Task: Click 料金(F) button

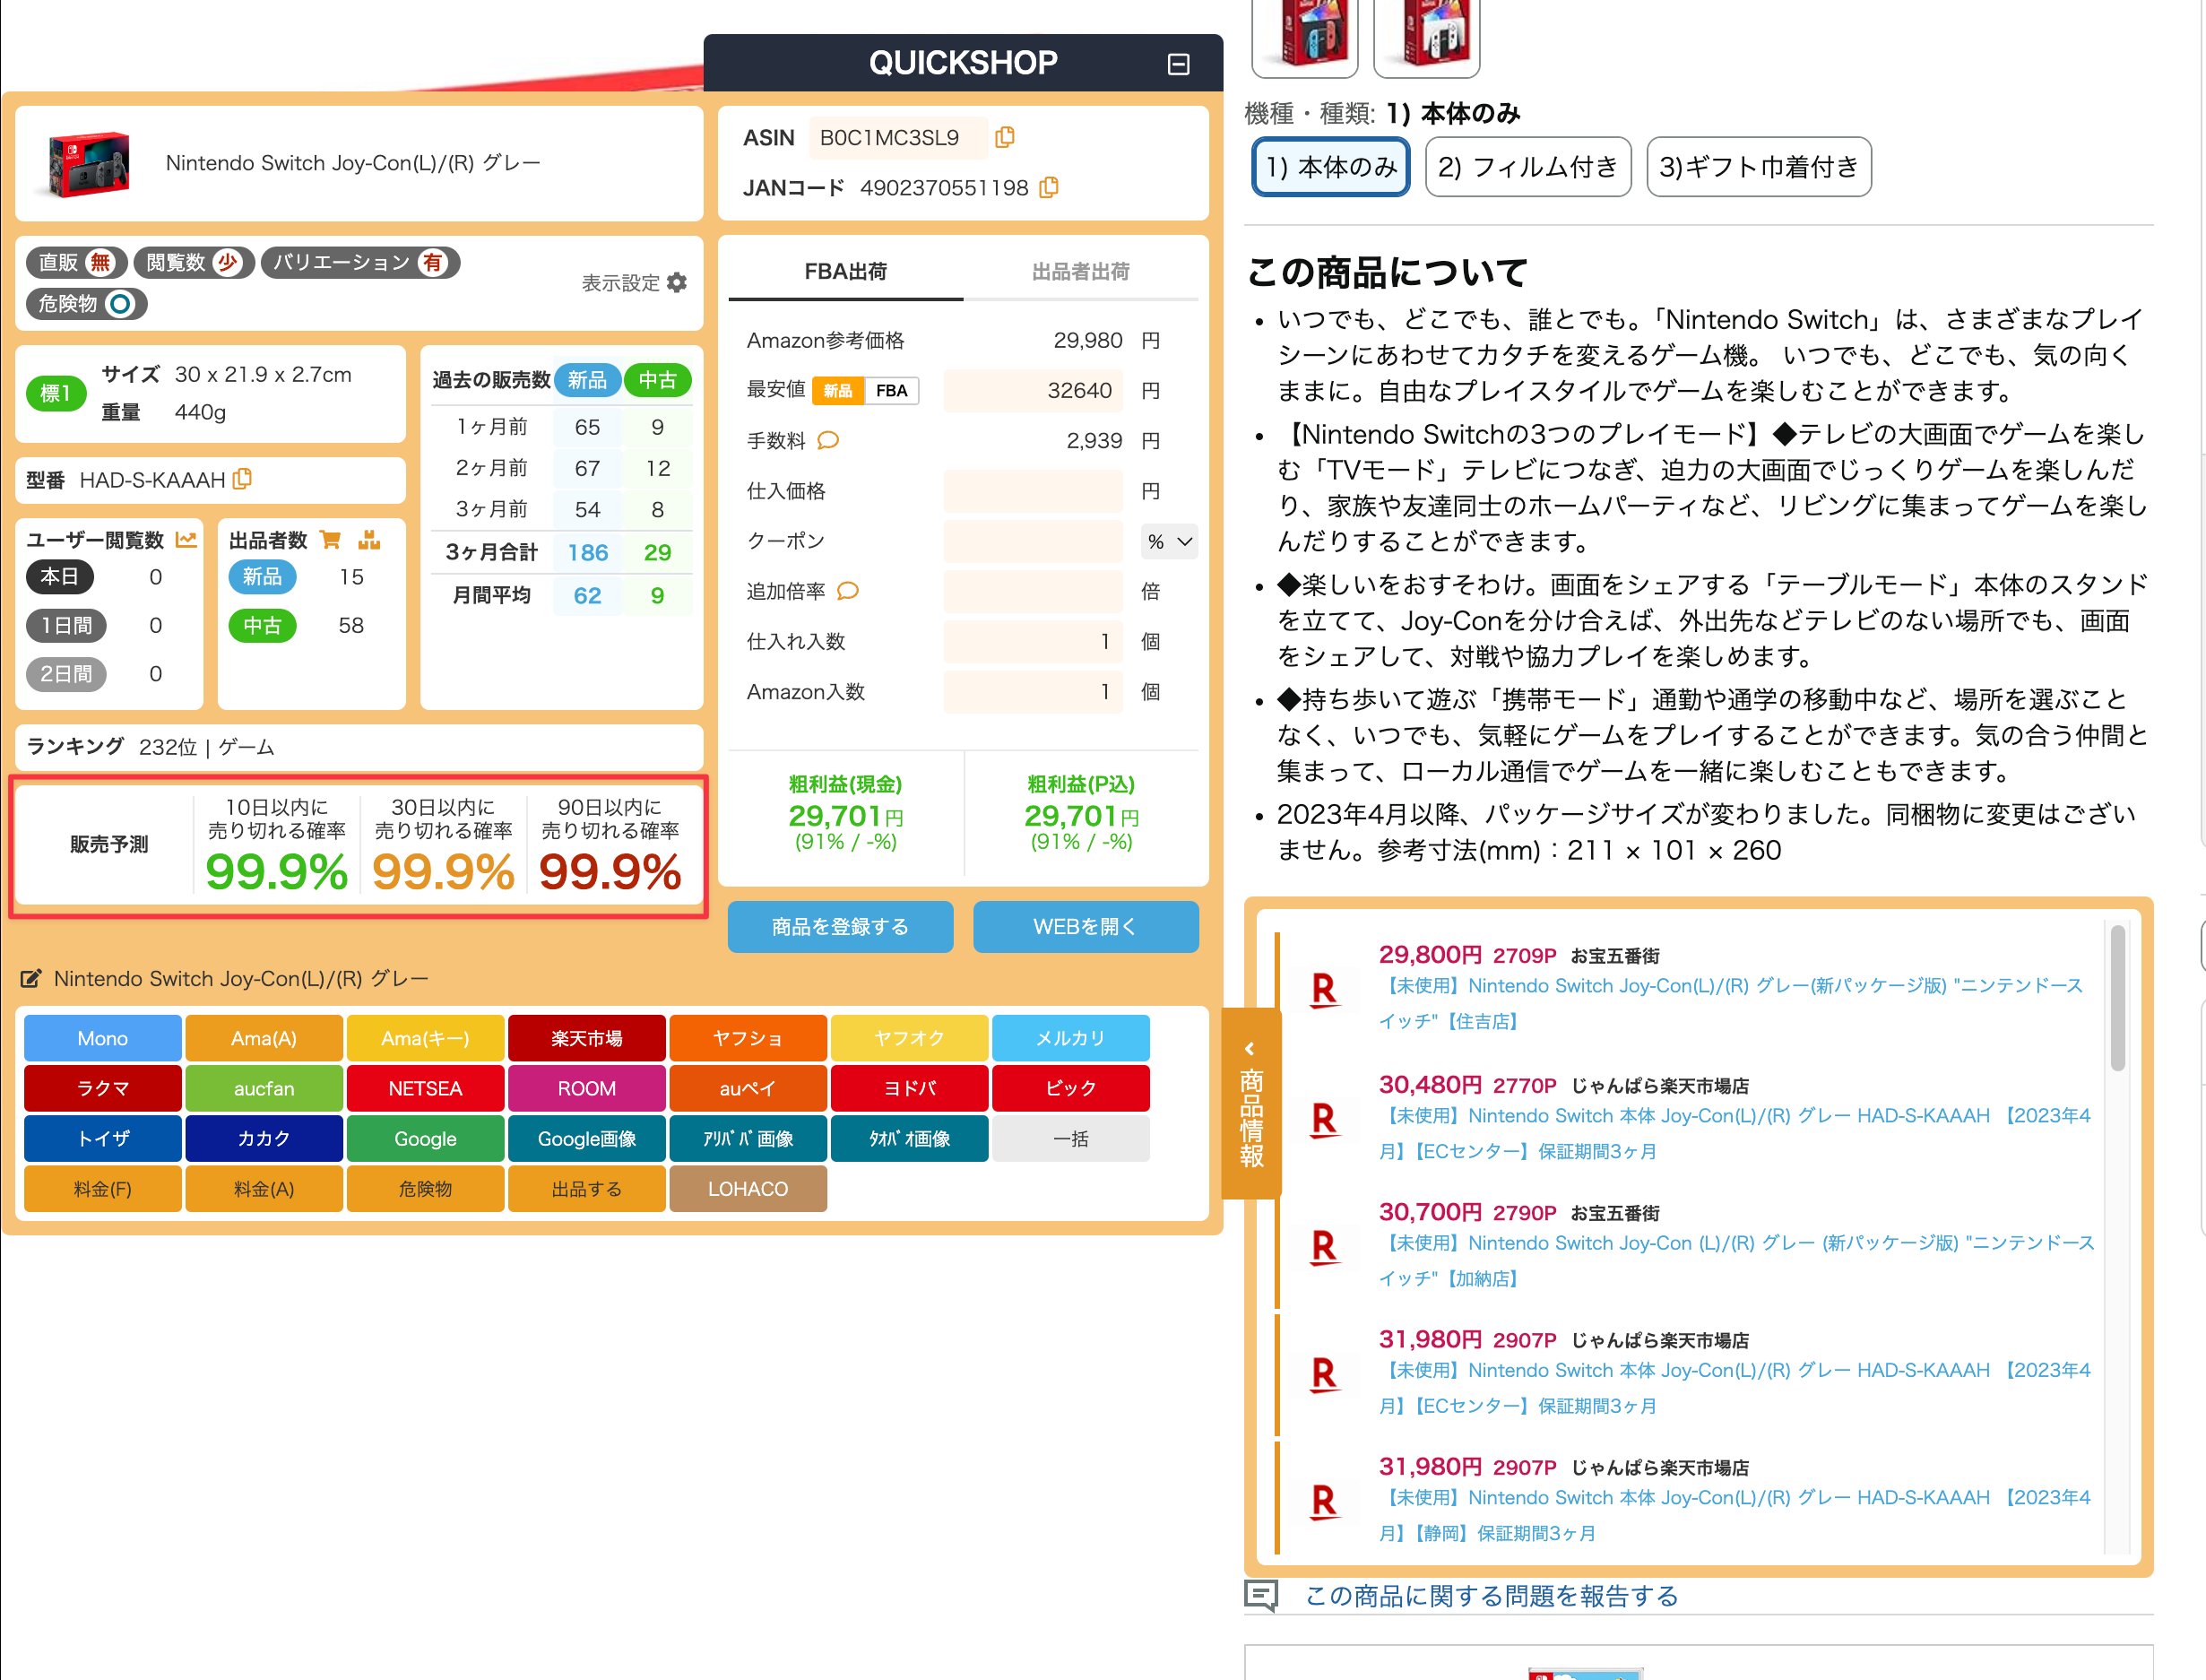Action: [x=103, y=1189]
